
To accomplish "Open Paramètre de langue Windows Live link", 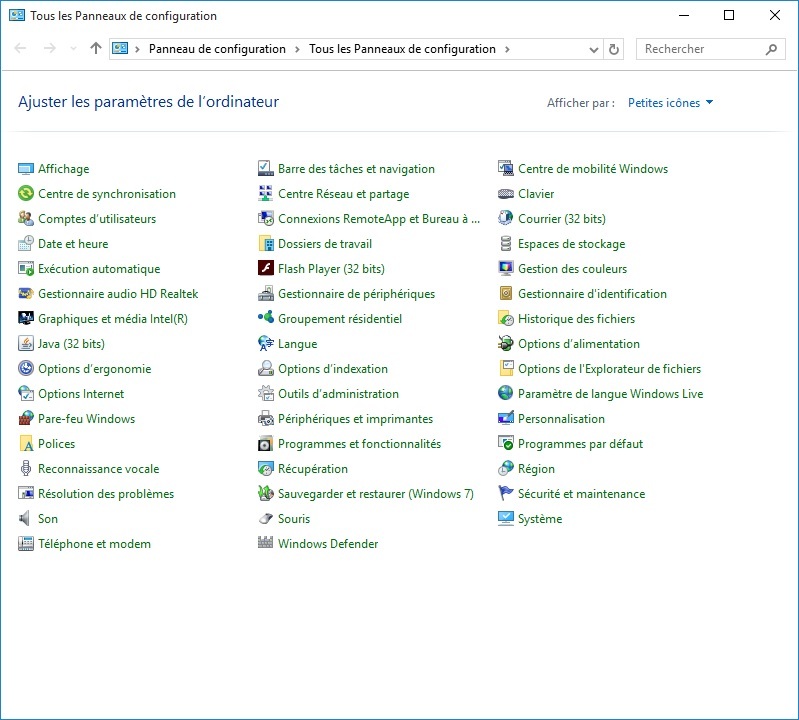I will coord(610,393).
